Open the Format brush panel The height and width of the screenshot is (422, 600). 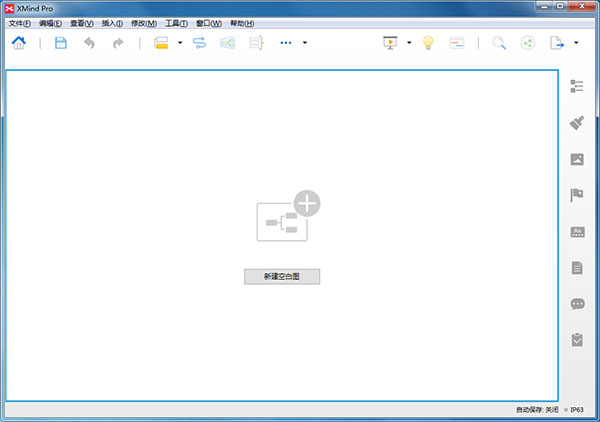577,123
